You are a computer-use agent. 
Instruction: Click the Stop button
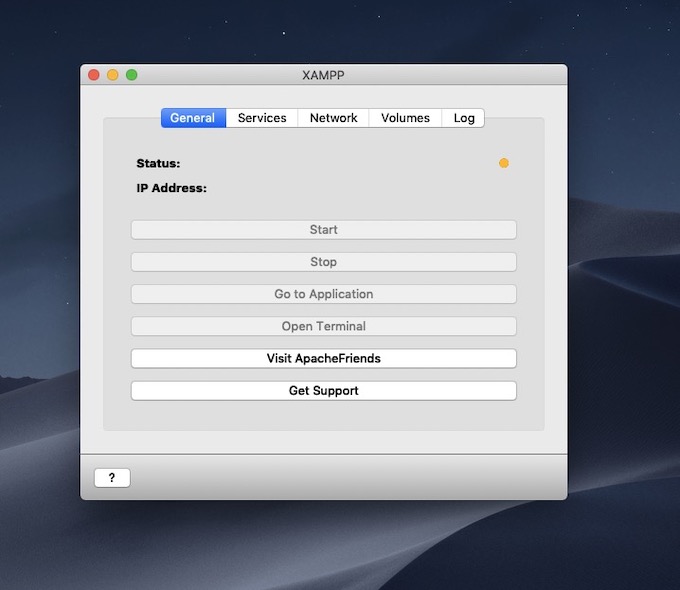pyautogui.click(x=324, y=262)
